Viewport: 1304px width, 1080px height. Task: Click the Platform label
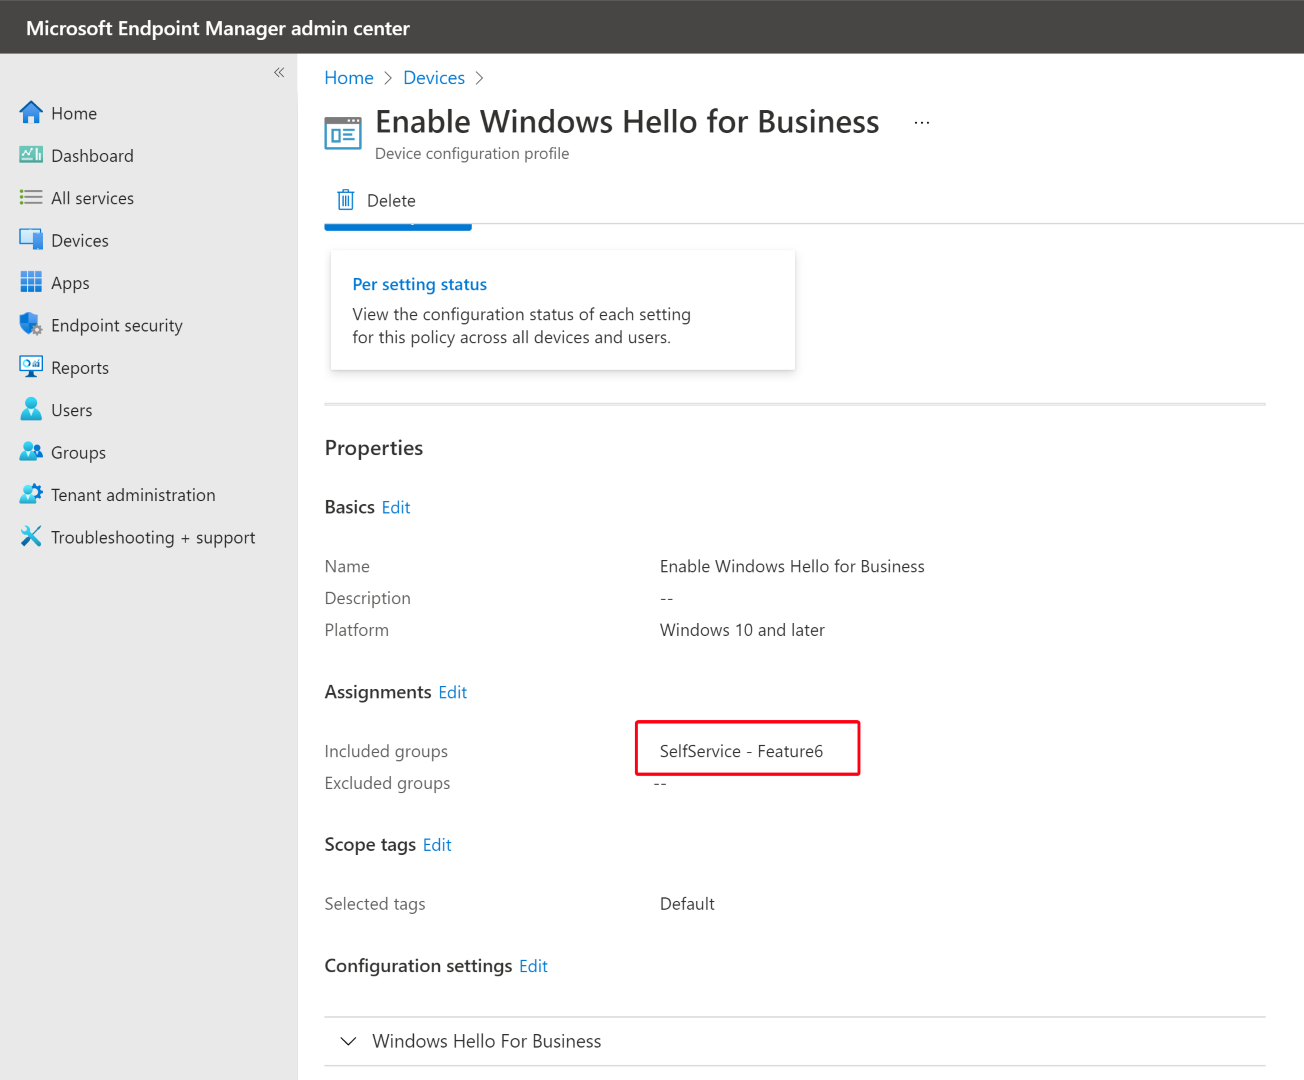(357, 630)
